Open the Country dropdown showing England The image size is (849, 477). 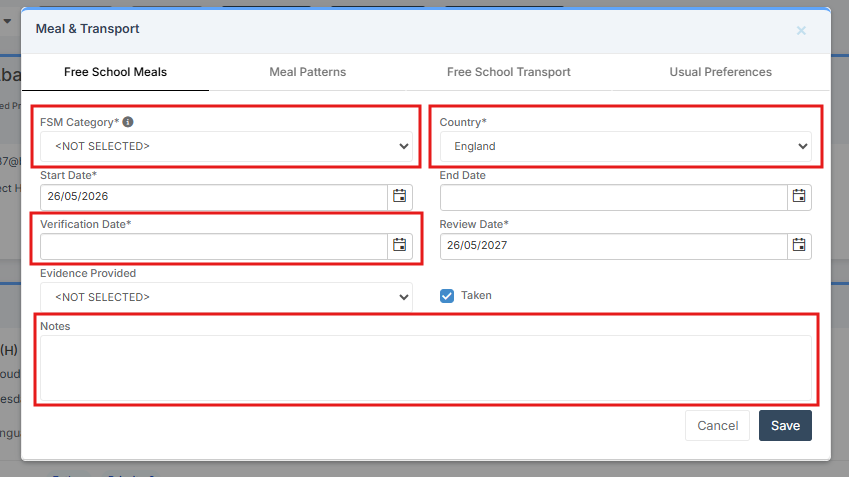[625, 146]
